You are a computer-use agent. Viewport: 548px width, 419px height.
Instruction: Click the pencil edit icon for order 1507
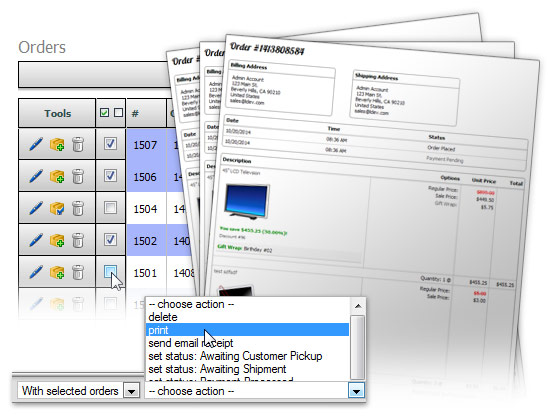tap(36, 144)
